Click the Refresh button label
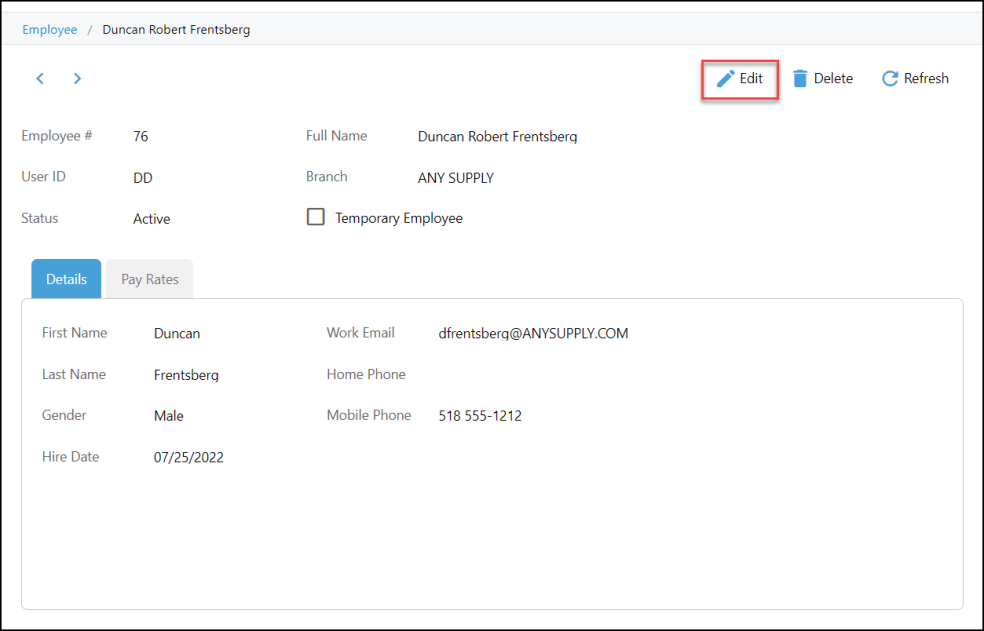 coord(926,78)
